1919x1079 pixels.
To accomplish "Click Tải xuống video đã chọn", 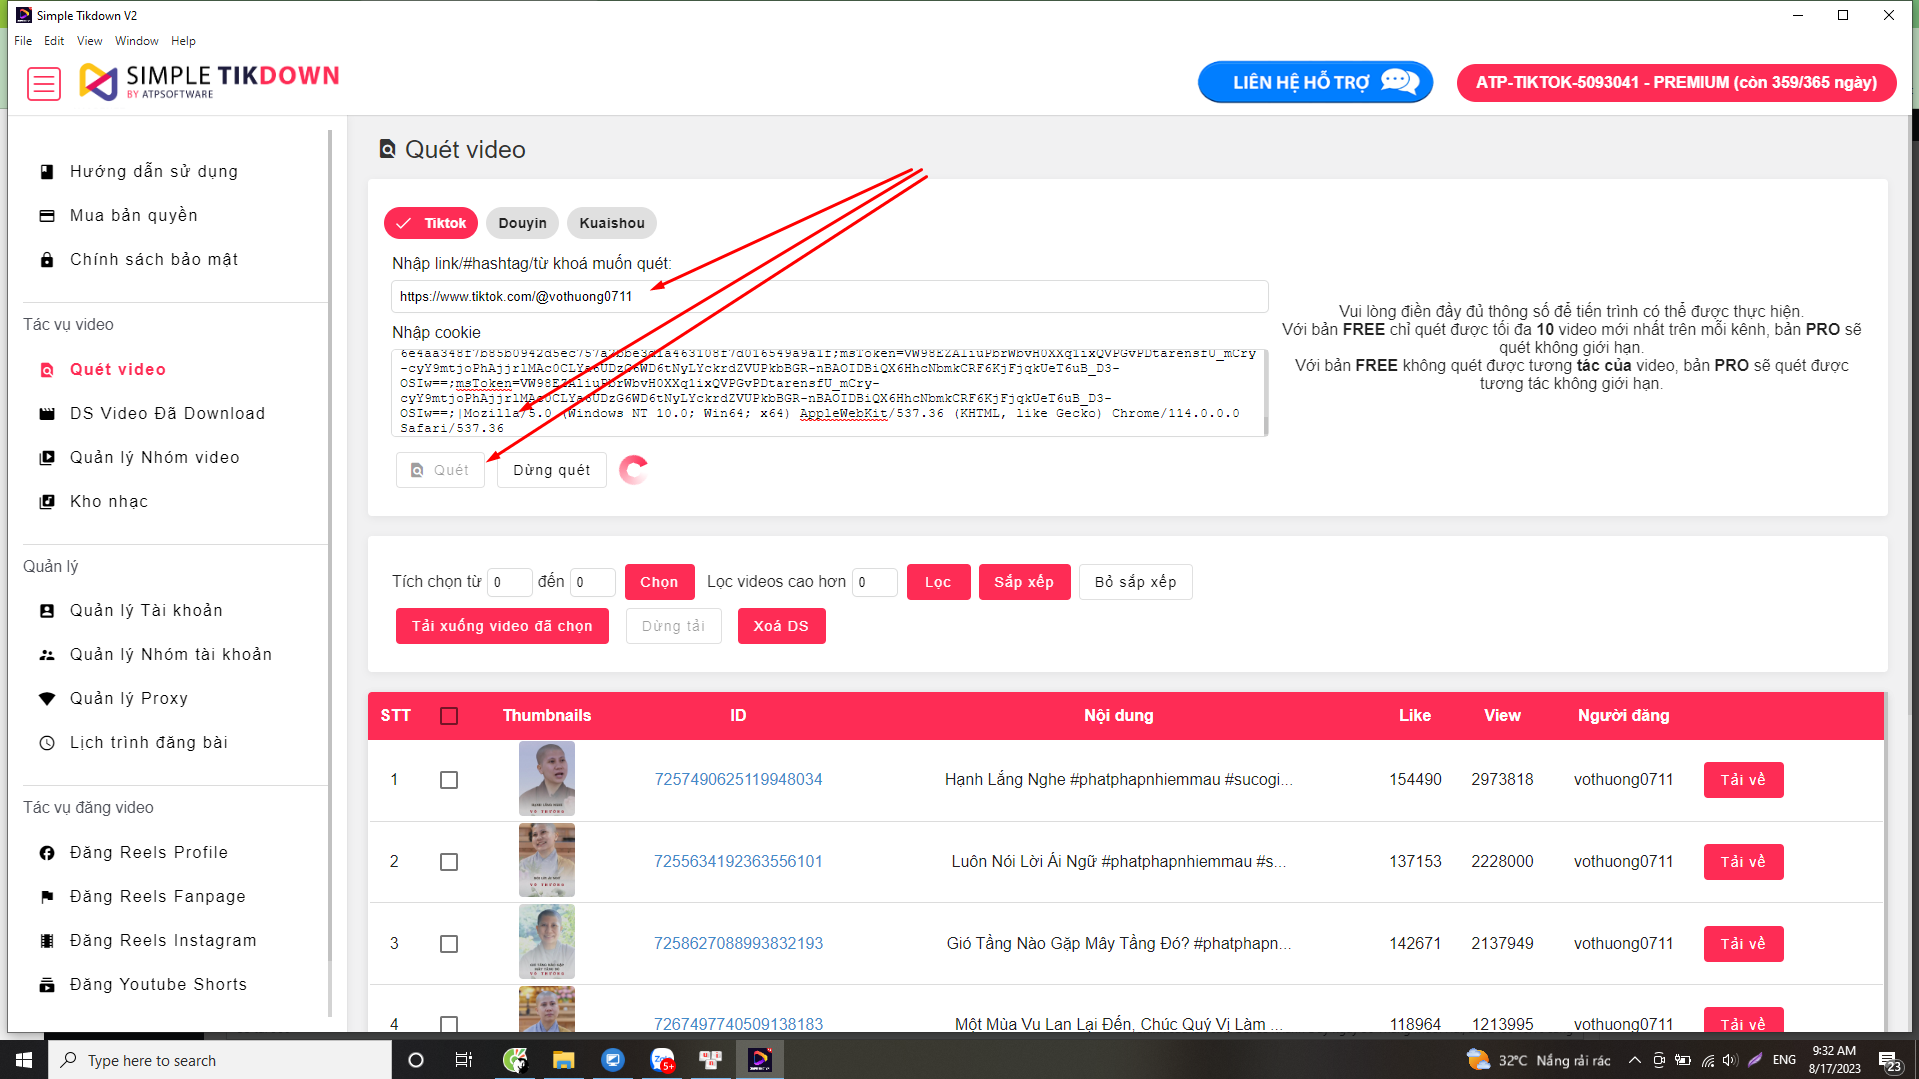I will 502,626.
